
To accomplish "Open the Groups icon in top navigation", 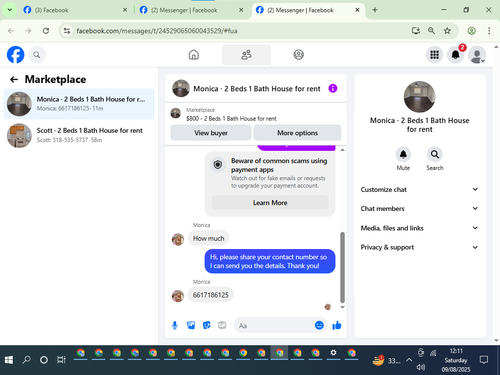I will pos(298,55).
